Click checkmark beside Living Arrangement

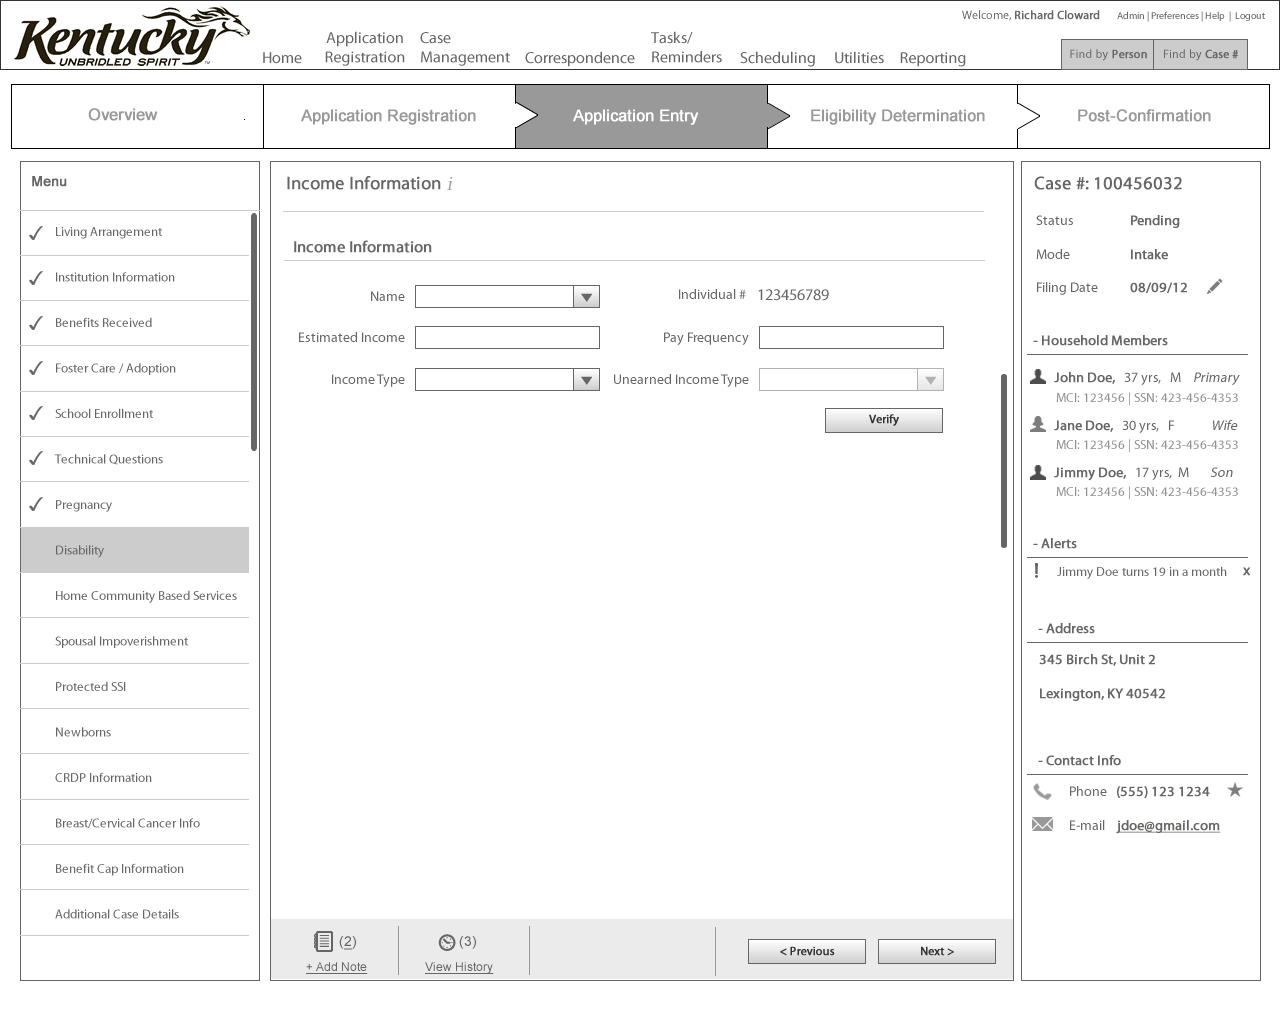[36, 232]
